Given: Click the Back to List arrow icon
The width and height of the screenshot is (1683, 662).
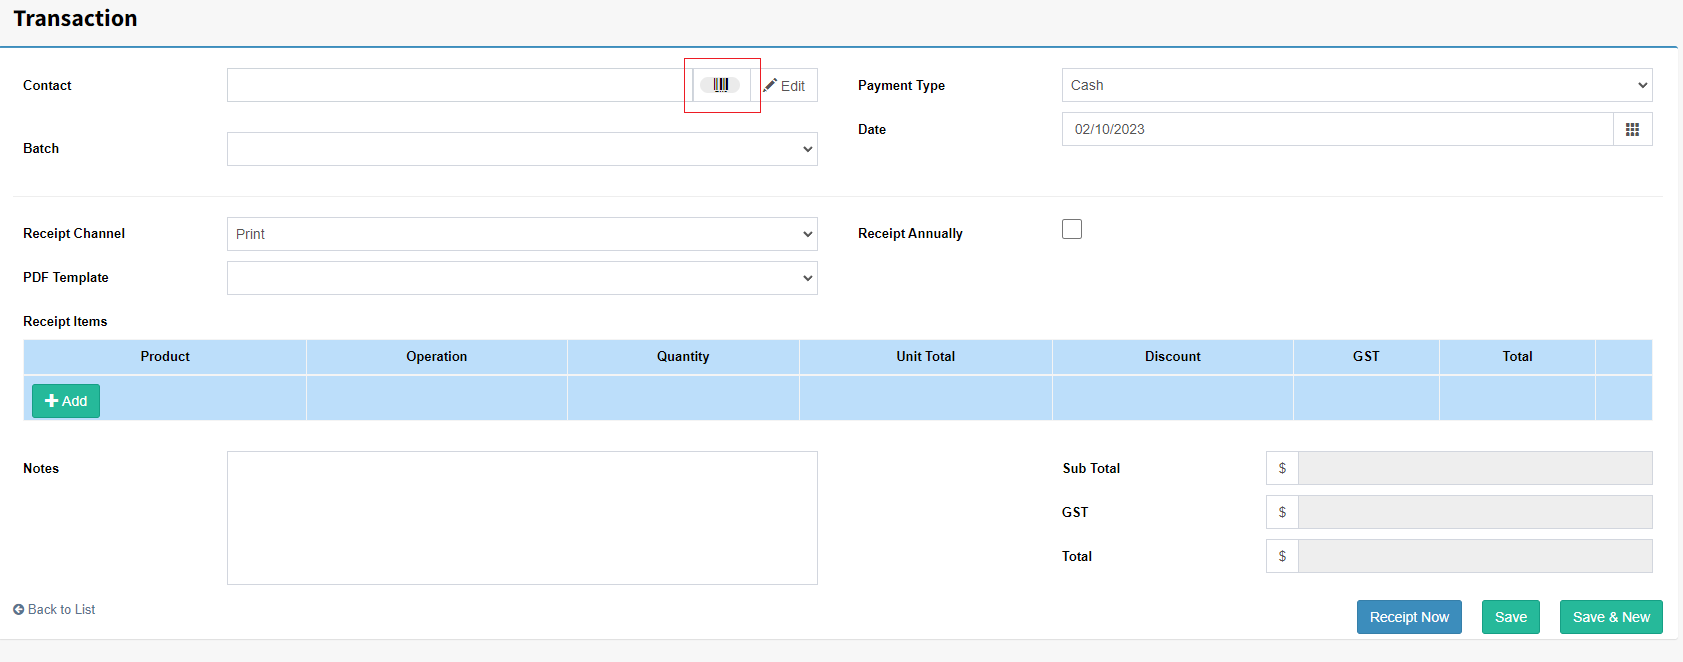Looking at the screenshot, I should [x=18, y=609].
